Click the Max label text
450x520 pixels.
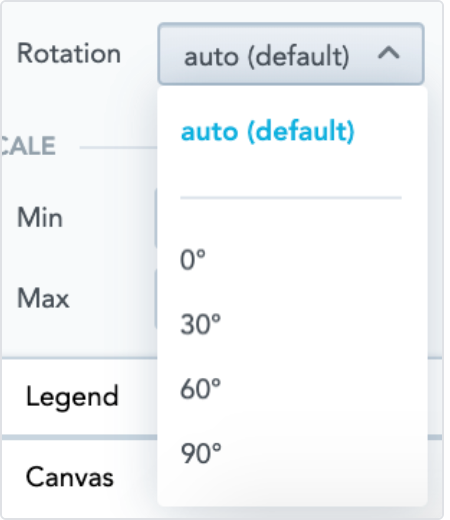(43, 298)
